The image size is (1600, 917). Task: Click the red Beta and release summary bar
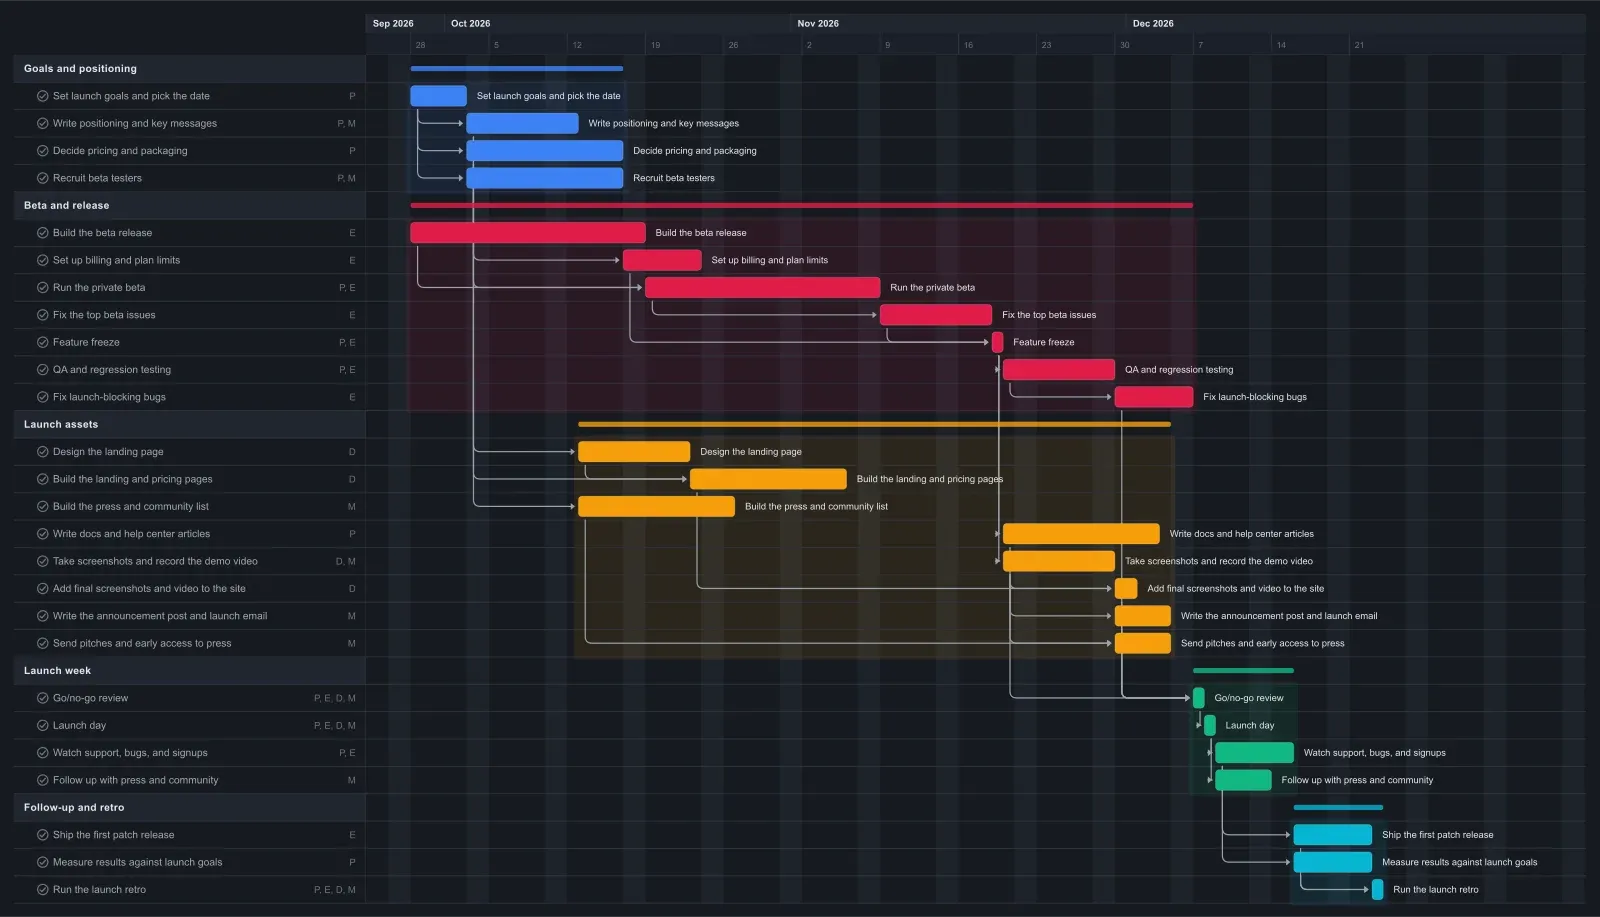tap(801, 205)
